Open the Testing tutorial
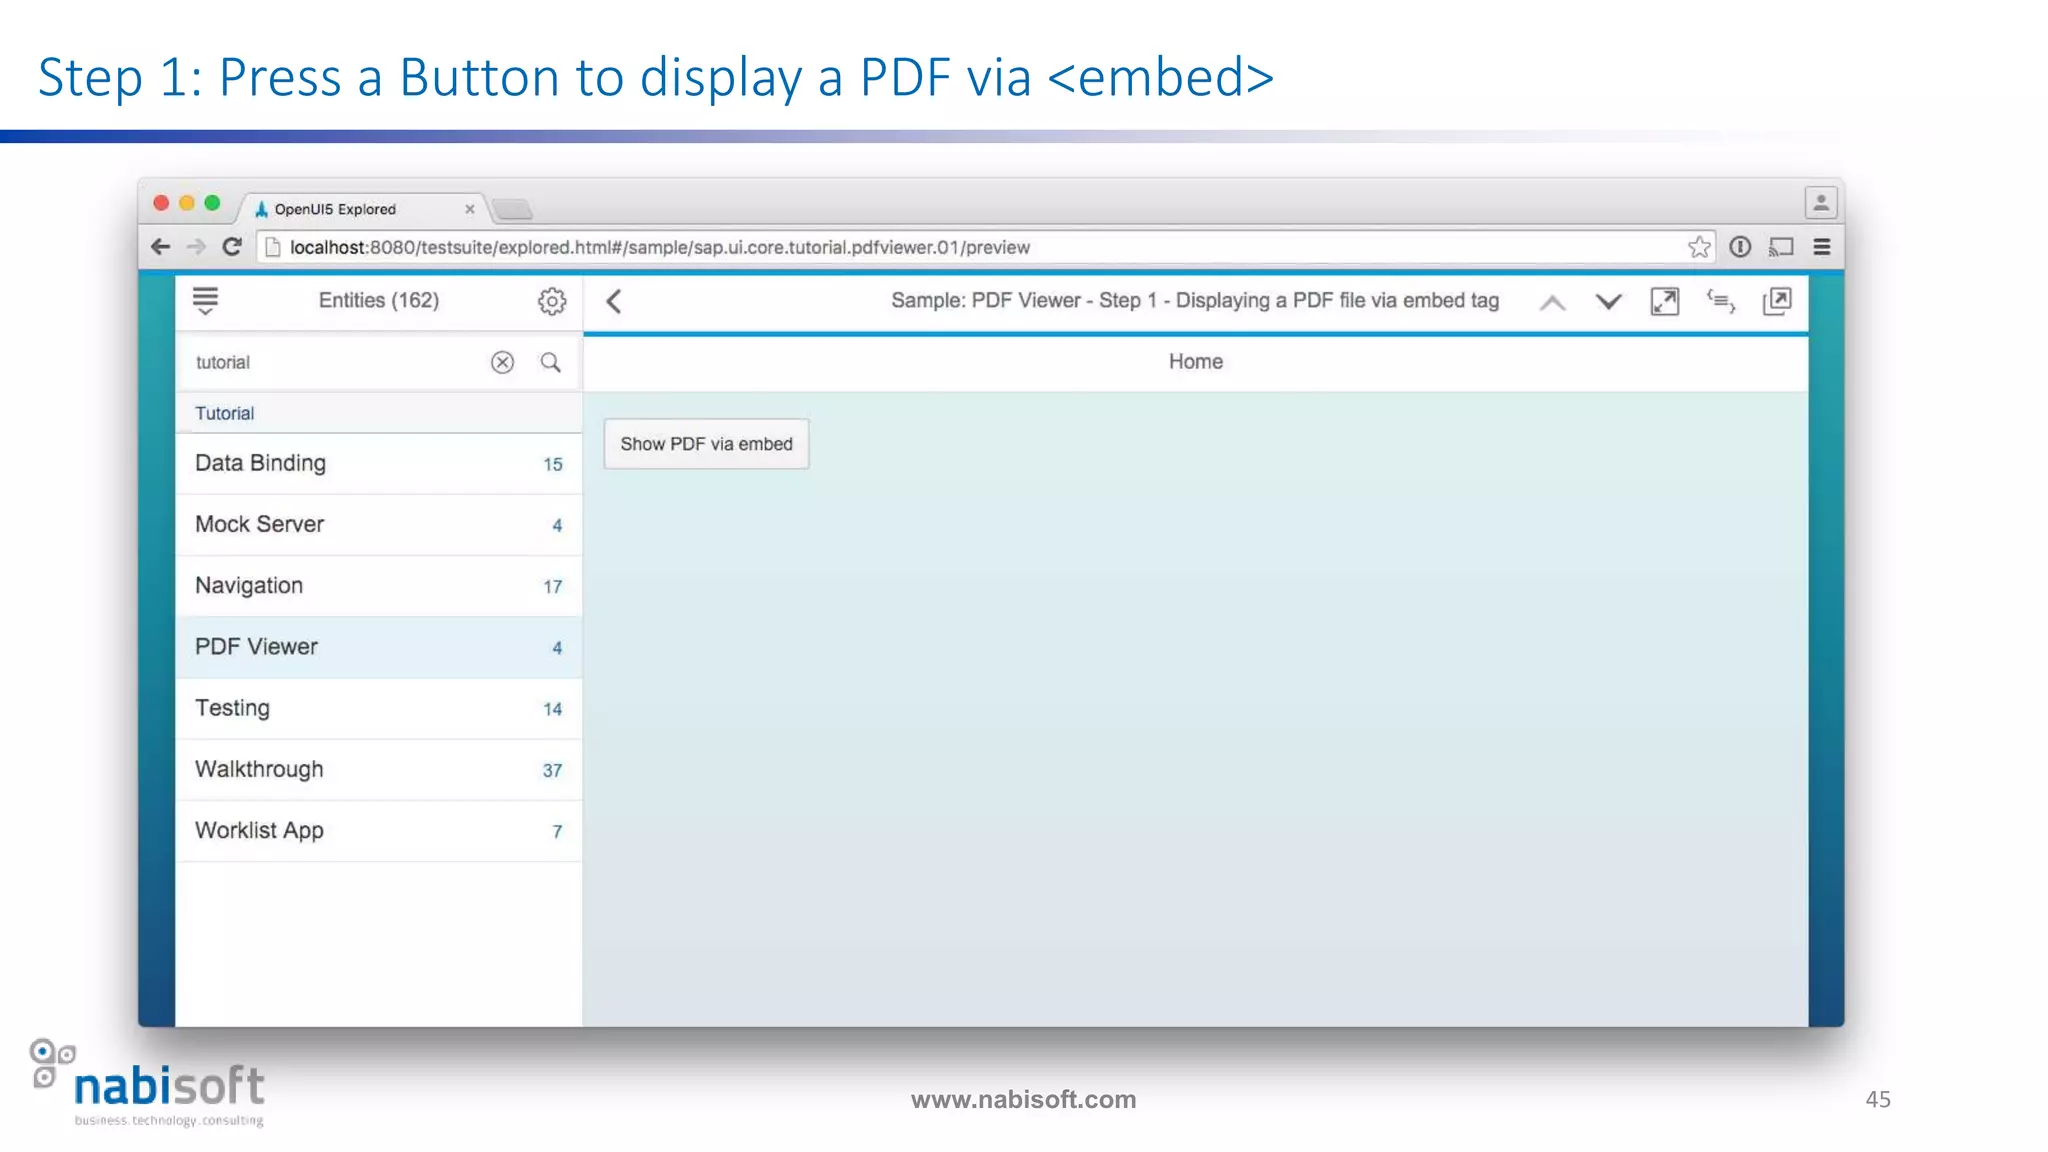Screen dimensions: 2048x1152 378,708
